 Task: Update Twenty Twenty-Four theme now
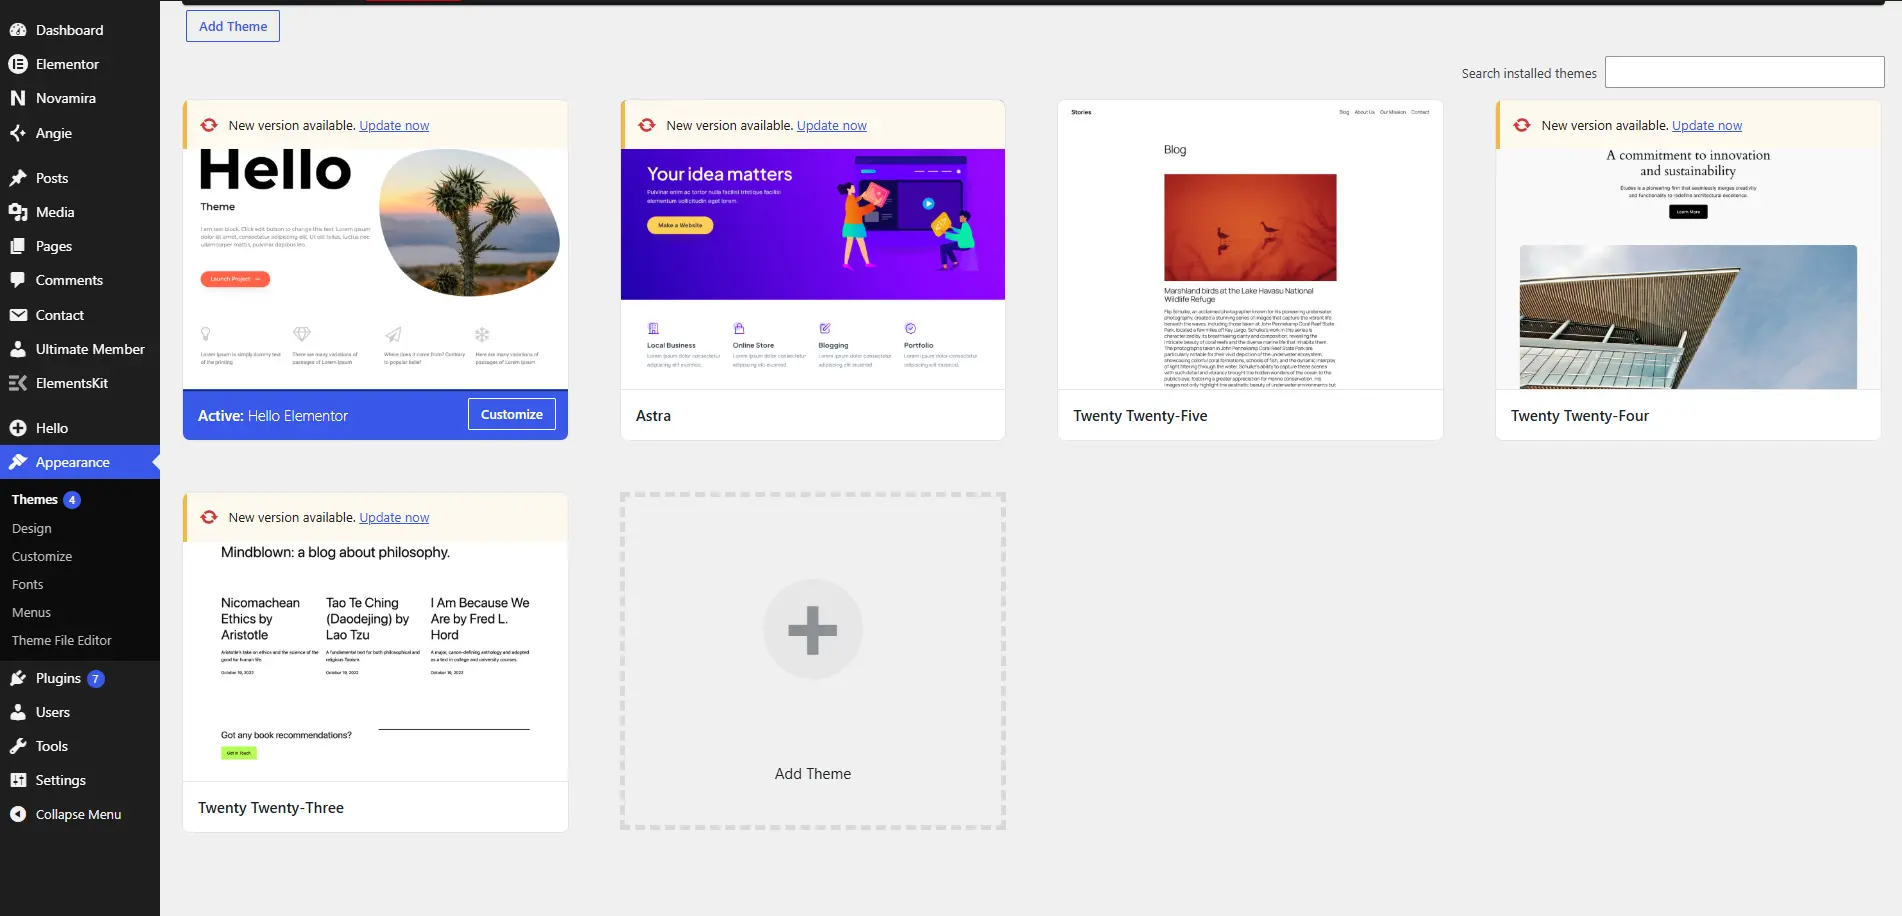click(x=1707, y=125)
